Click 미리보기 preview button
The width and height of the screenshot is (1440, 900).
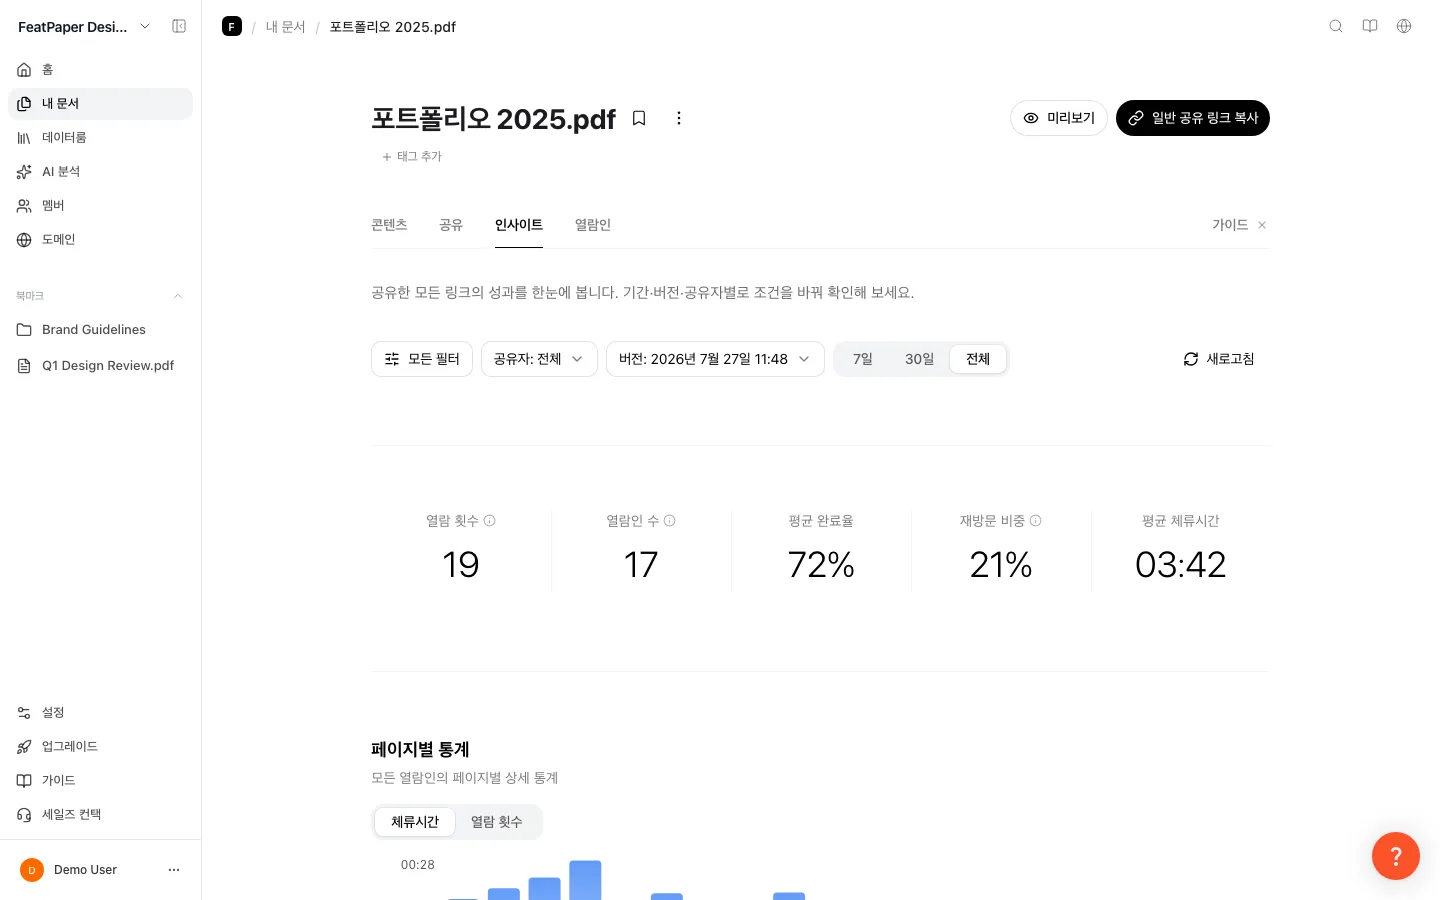(x=1059, y=118)
